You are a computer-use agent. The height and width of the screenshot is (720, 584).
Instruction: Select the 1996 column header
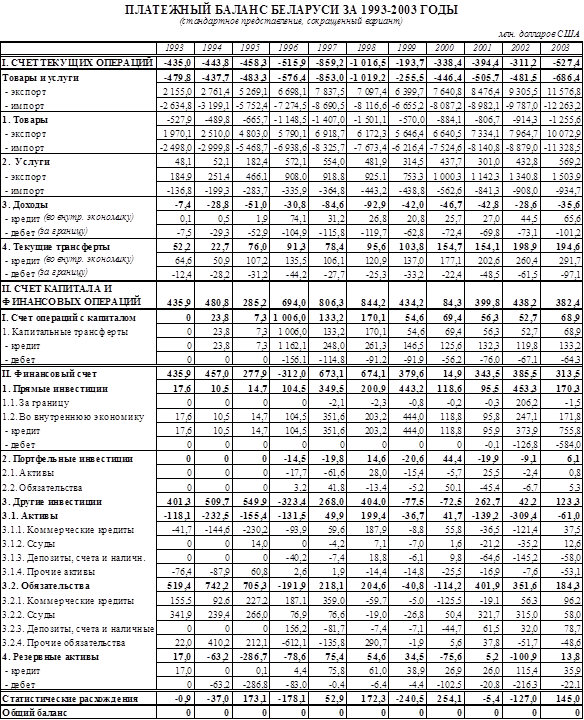point(288,48)
